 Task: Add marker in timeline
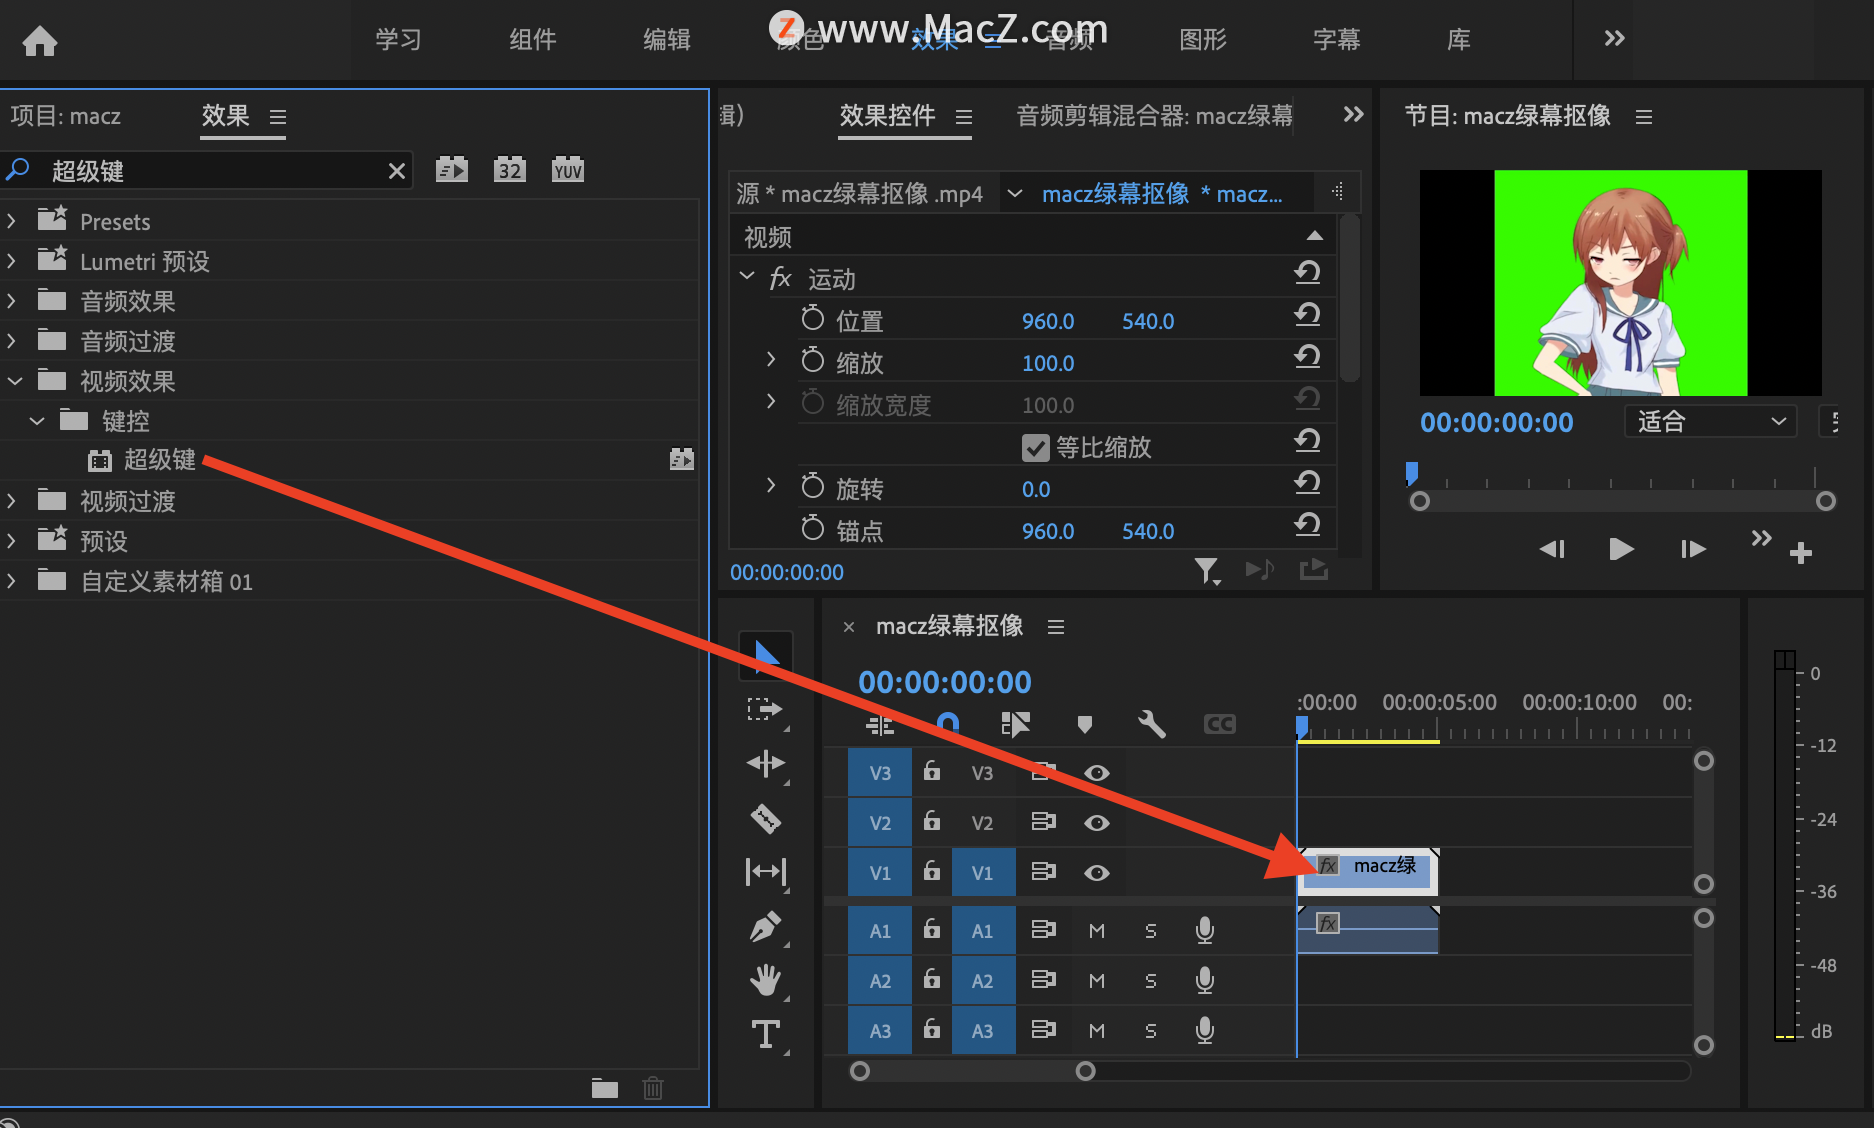(1085, 724)
